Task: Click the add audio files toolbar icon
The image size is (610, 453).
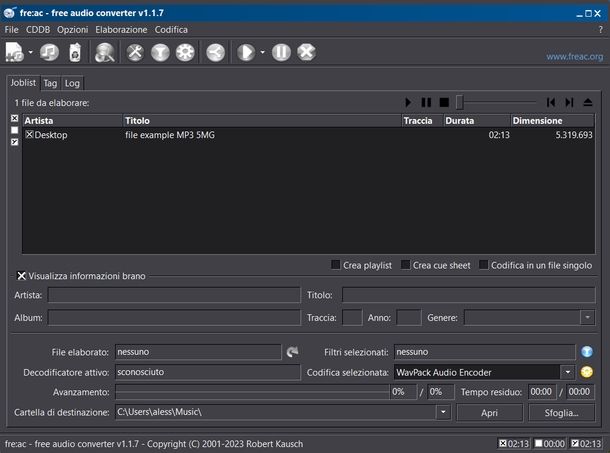Action: [x=15, y=52]
